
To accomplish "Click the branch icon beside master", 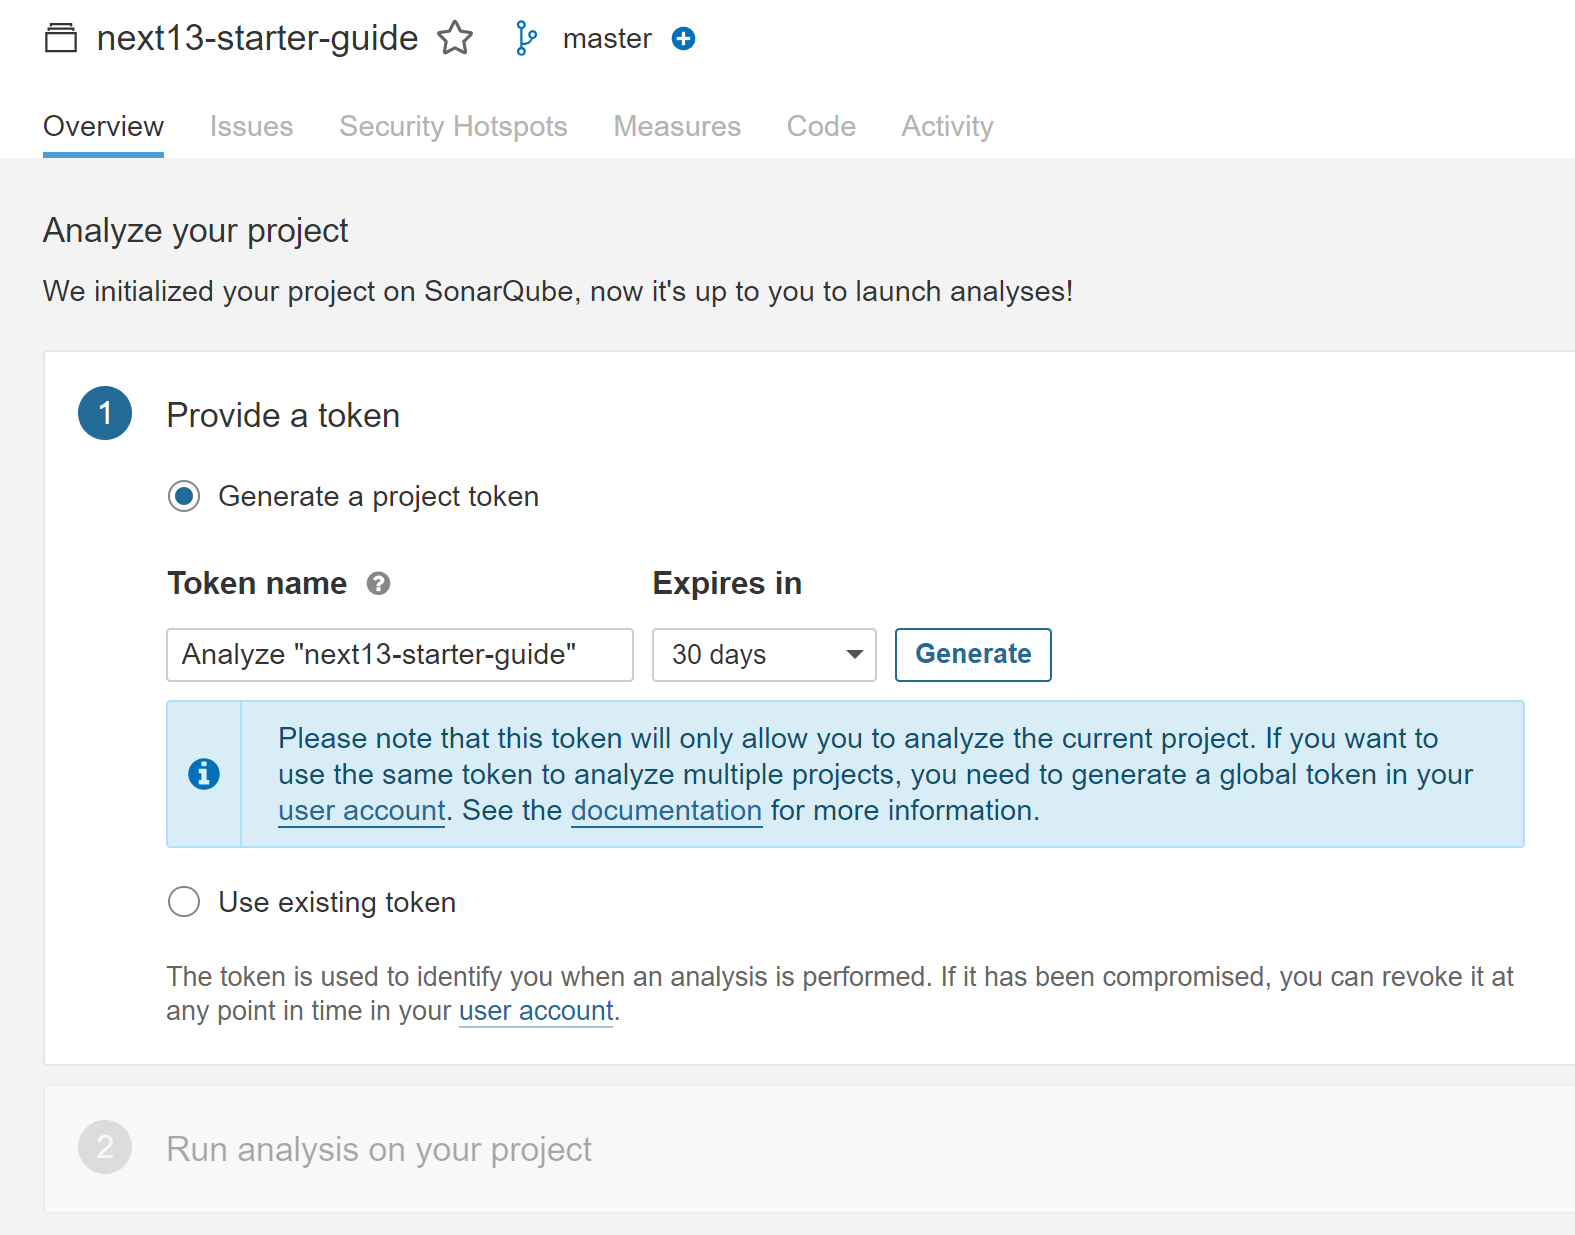I will 524,38.
